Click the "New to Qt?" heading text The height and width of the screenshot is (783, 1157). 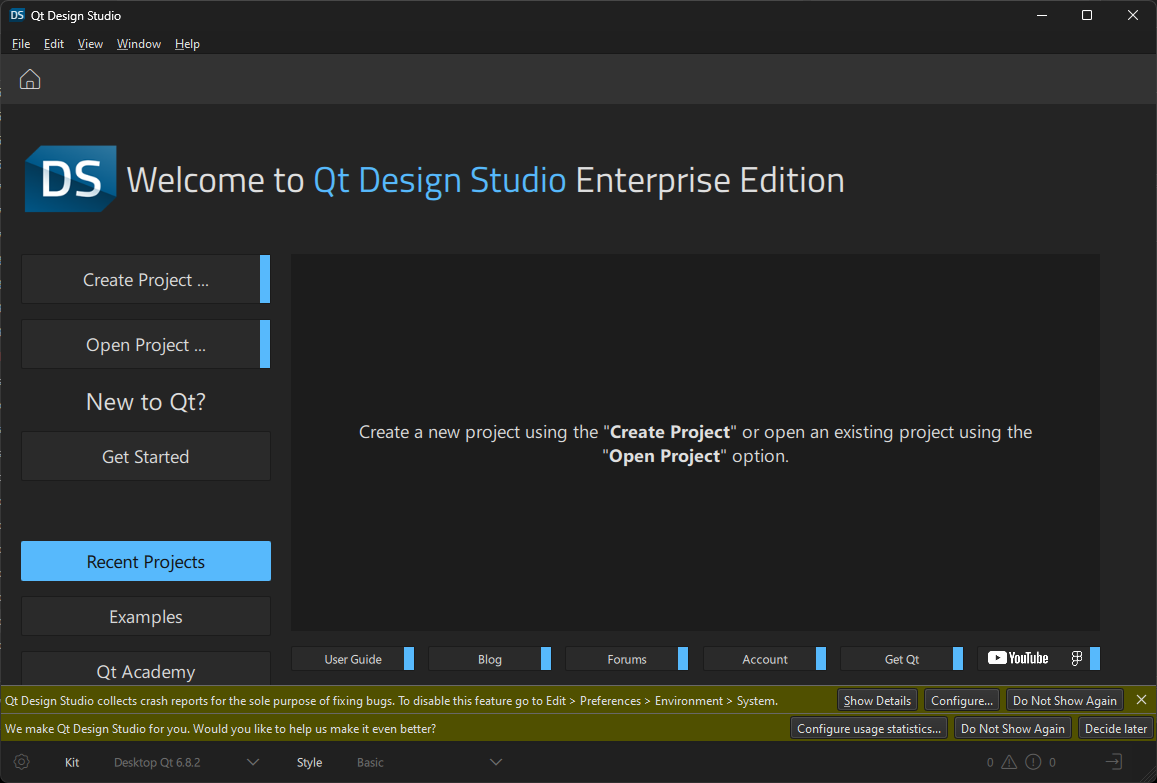click(146, 401)
